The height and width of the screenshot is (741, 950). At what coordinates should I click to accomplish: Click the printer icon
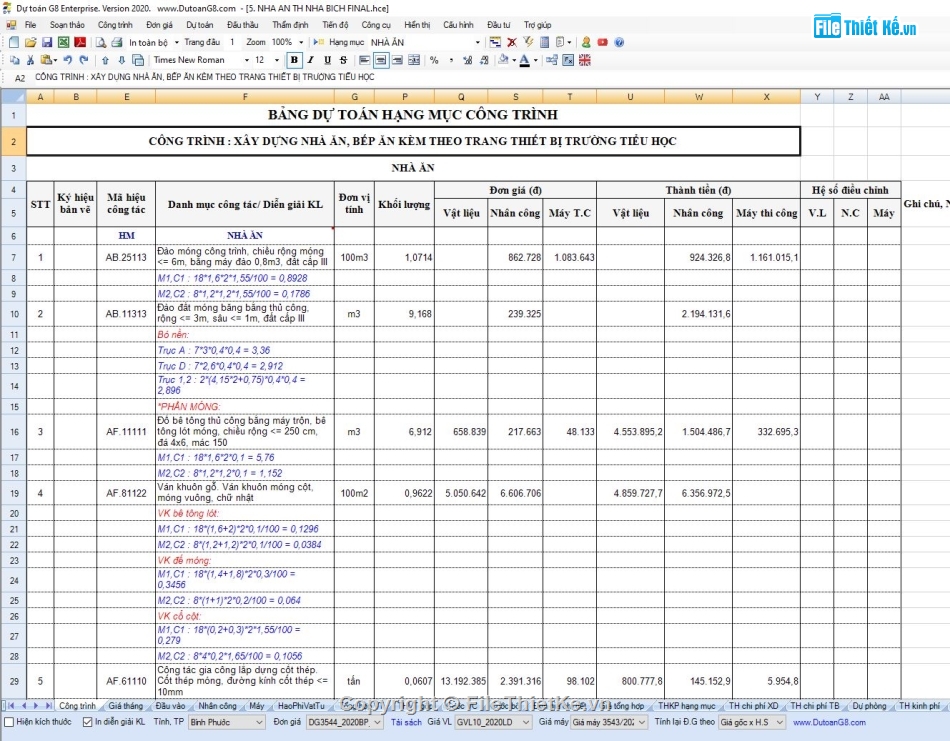[x=117, y=42]
